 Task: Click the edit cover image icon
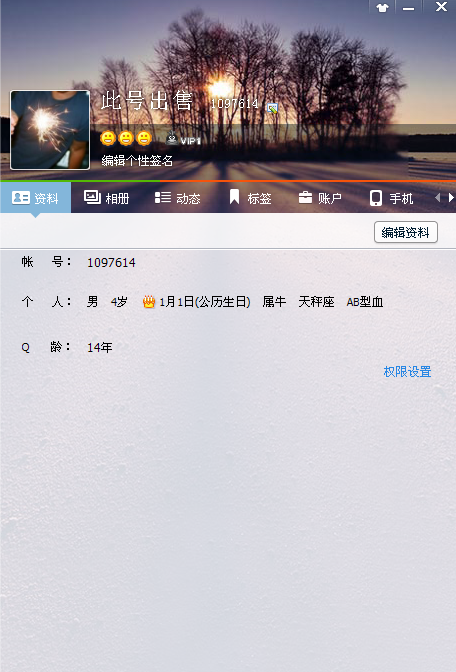272,108
